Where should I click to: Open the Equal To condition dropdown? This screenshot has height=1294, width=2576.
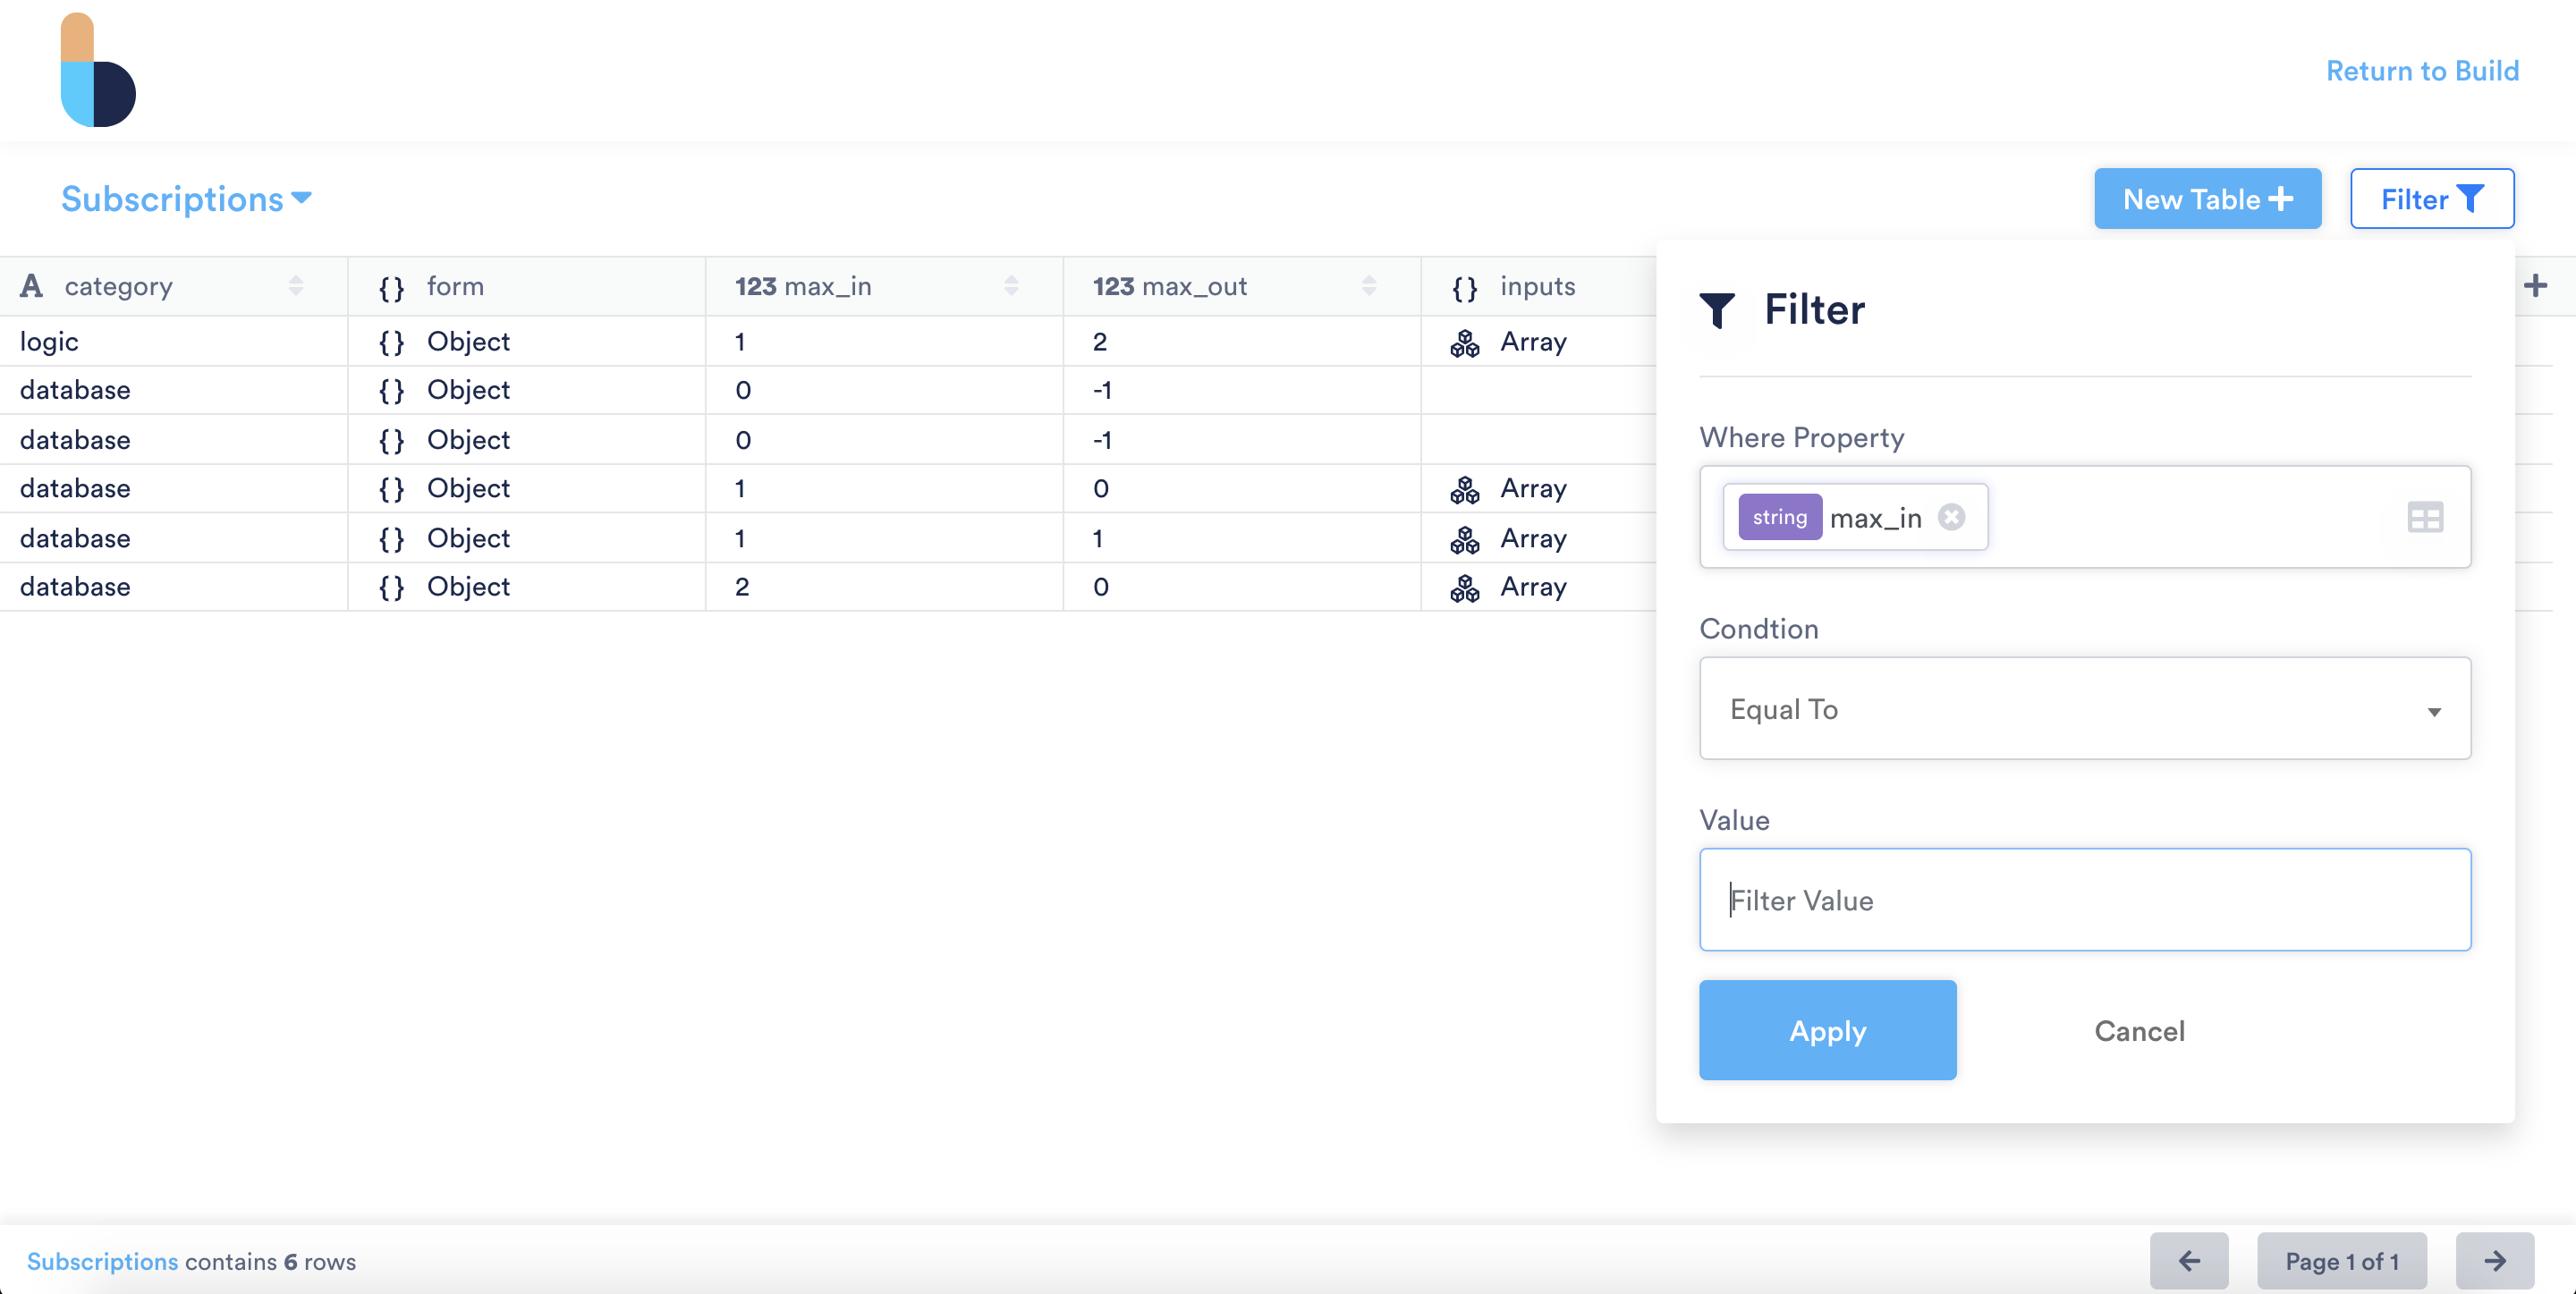[x=2084, y=709]
